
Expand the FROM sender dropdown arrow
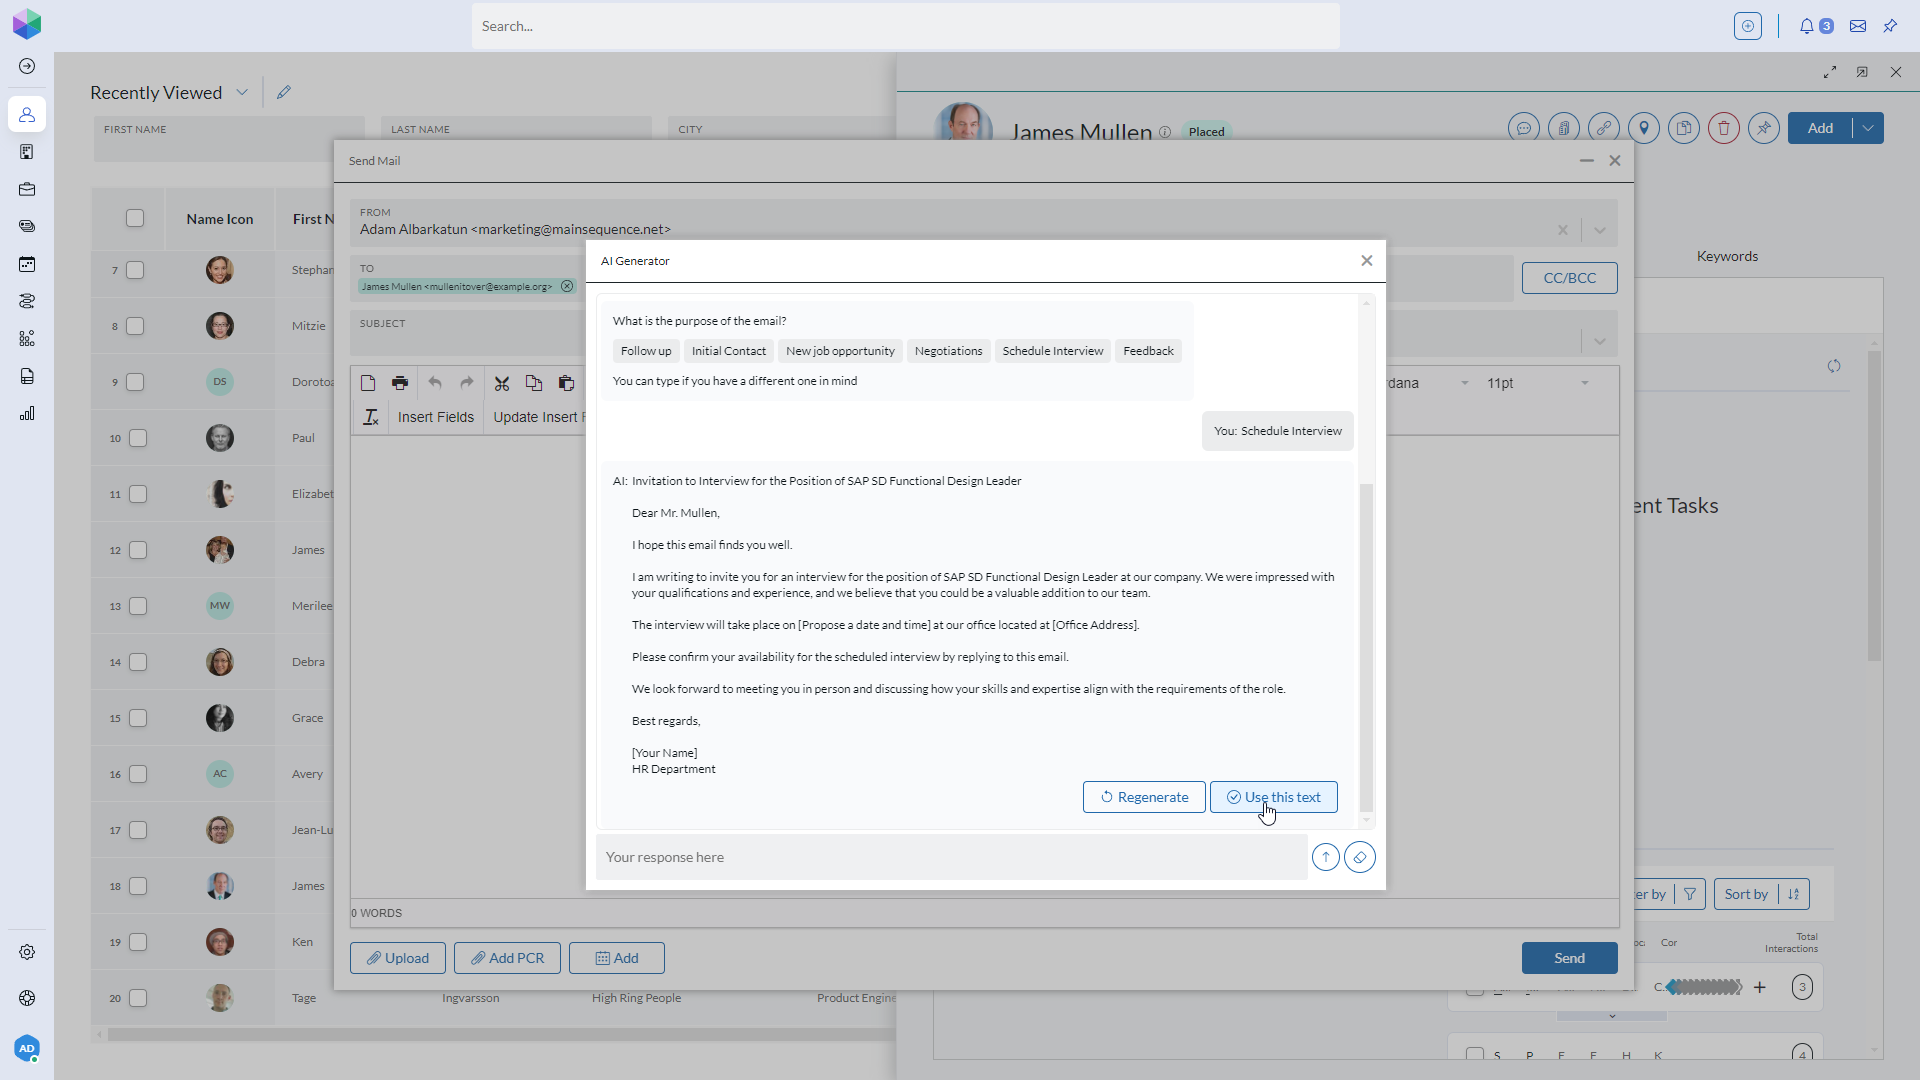1600,230
